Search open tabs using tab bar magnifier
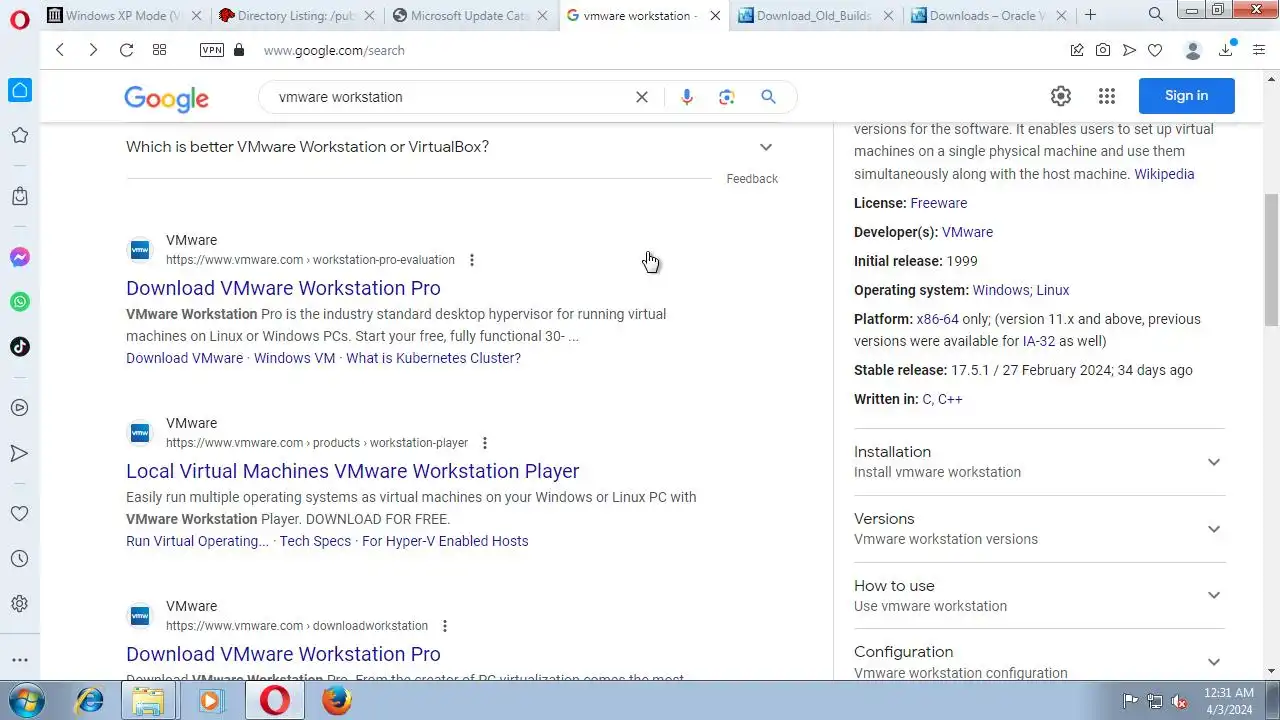1280x720 pixels. coord(1156,15)
